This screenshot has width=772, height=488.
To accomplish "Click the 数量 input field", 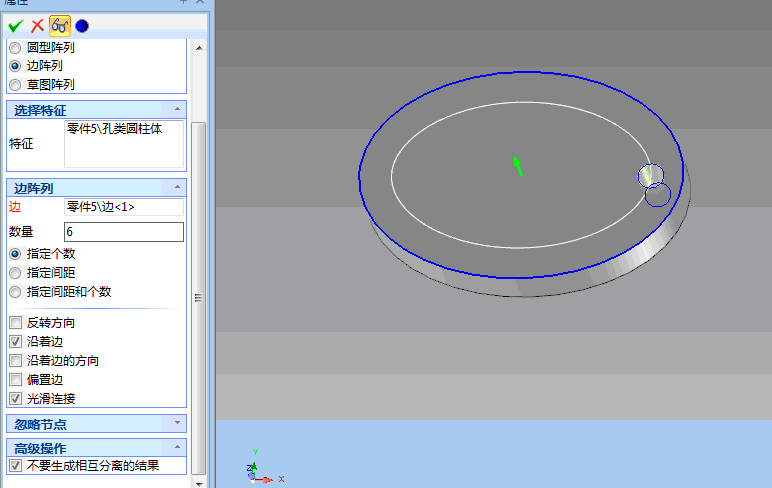I will click(x=123, y=232).
